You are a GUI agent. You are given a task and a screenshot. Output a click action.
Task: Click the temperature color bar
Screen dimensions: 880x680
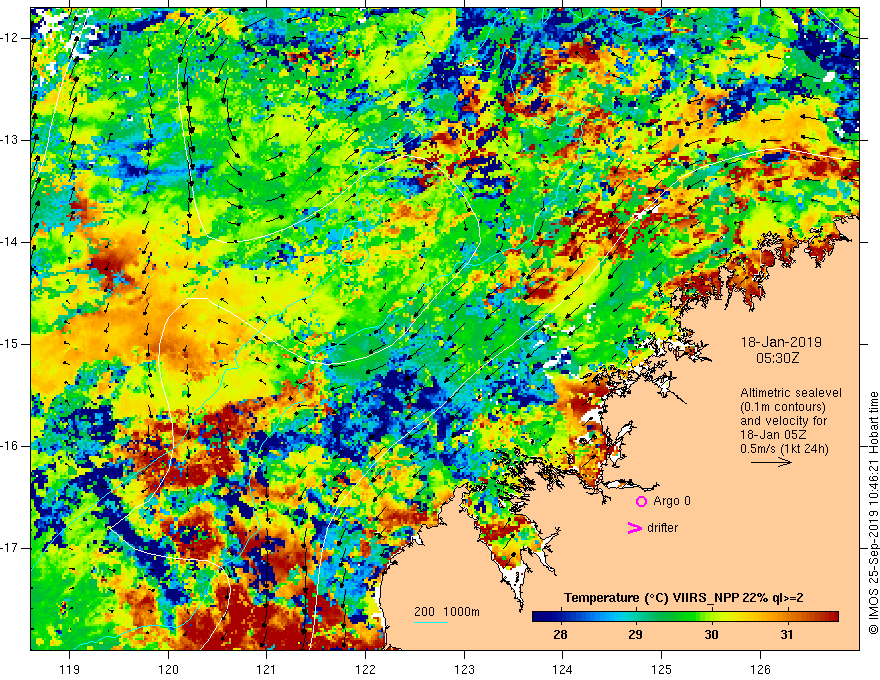(x=685, y=617)
